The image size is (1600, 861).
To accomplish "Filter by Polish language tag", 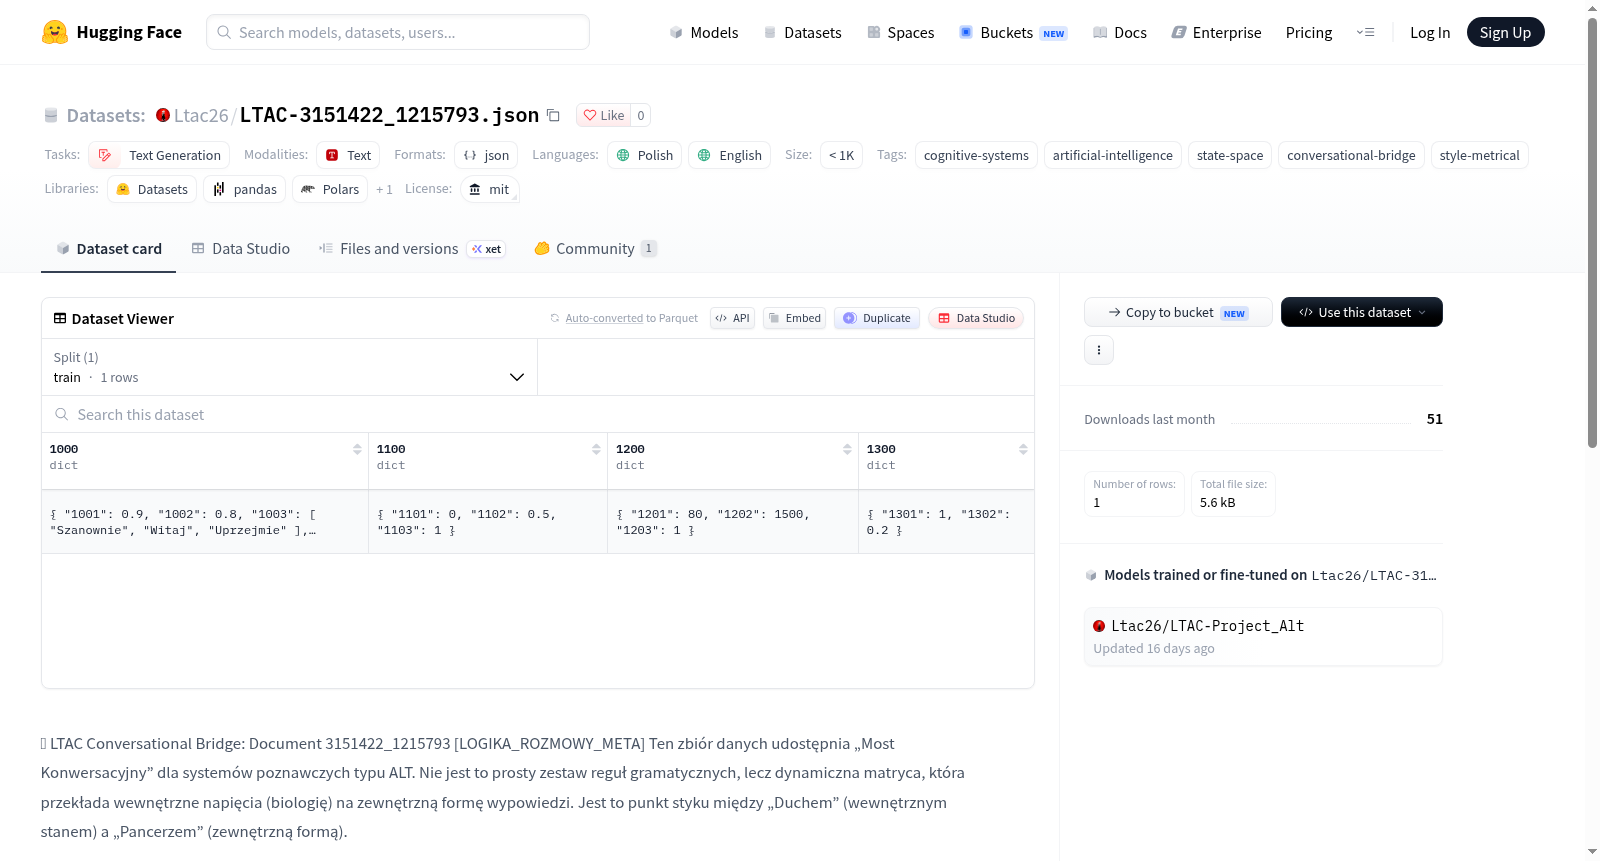I will pyautogui.click(x=644, y=155).
